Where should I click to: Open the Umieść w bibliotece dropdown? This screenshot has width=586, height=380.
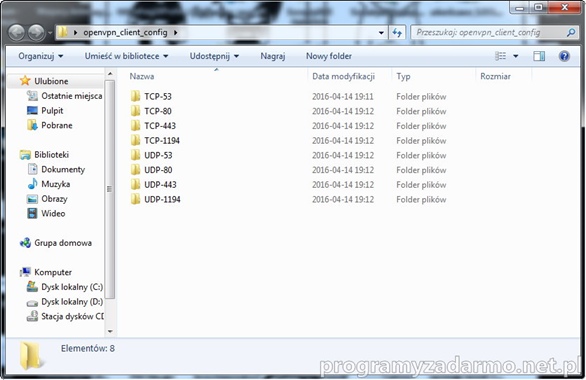click(126, 56)
